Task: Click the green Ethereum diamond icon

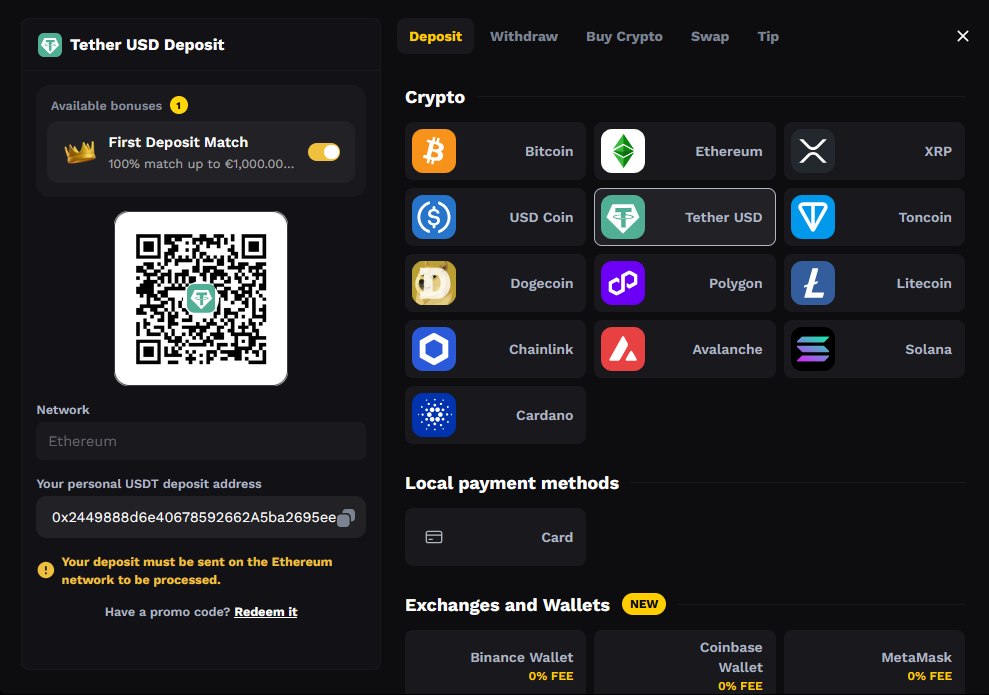Action: point(623,151)
